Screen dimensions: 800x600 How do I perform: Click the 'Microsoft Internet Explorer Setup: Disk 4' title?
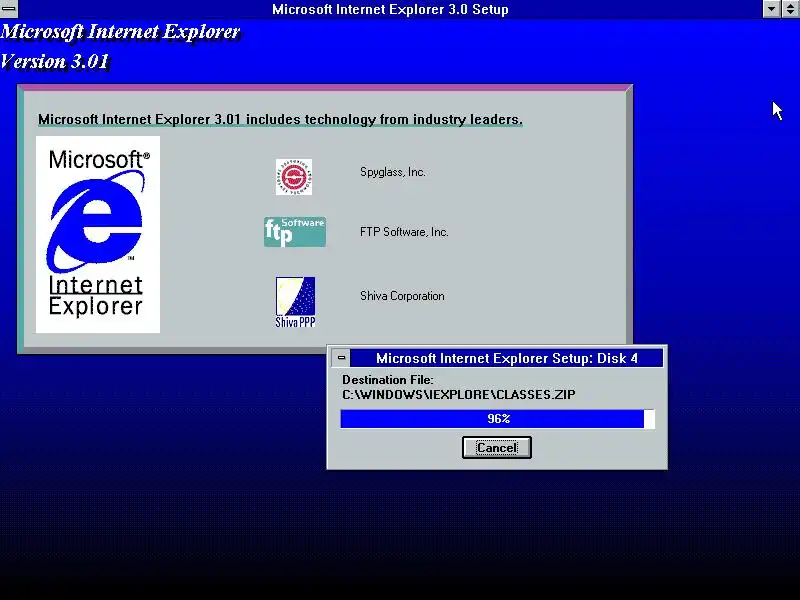(x=507, y=358)
